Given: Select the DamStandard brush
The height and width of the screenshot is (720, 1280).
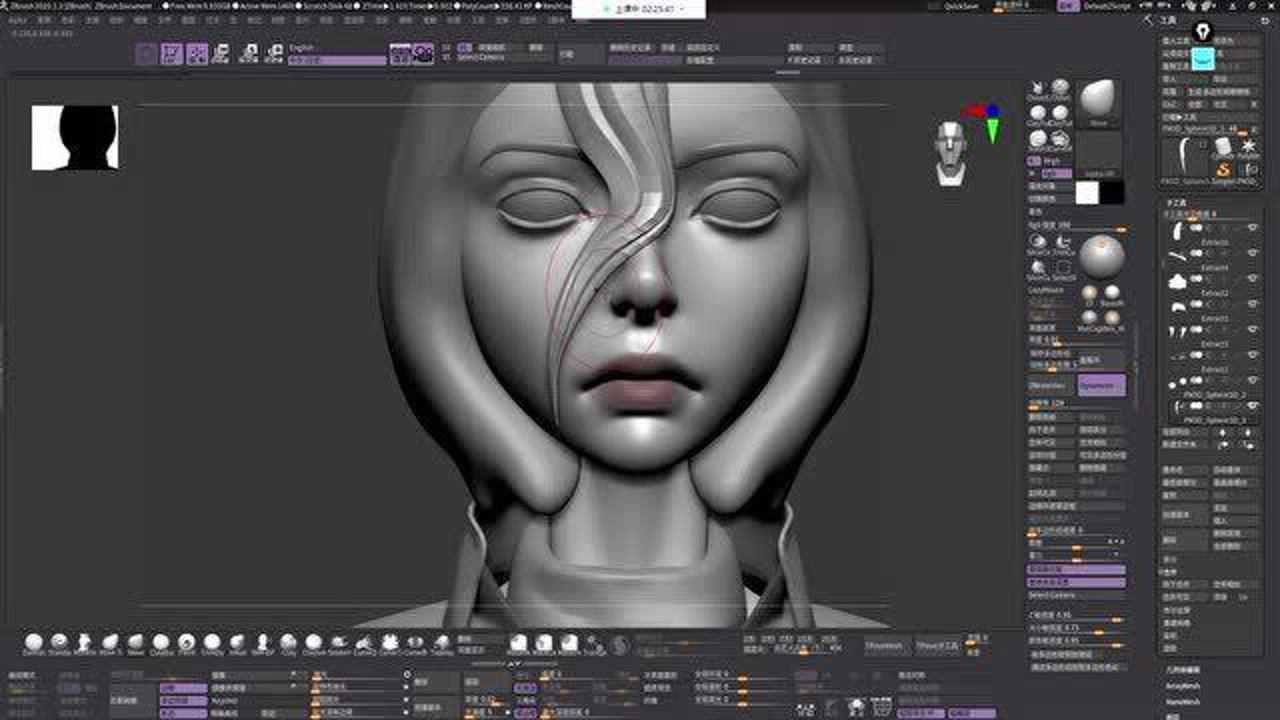Looking at the screenshot, I should point(33,641).
